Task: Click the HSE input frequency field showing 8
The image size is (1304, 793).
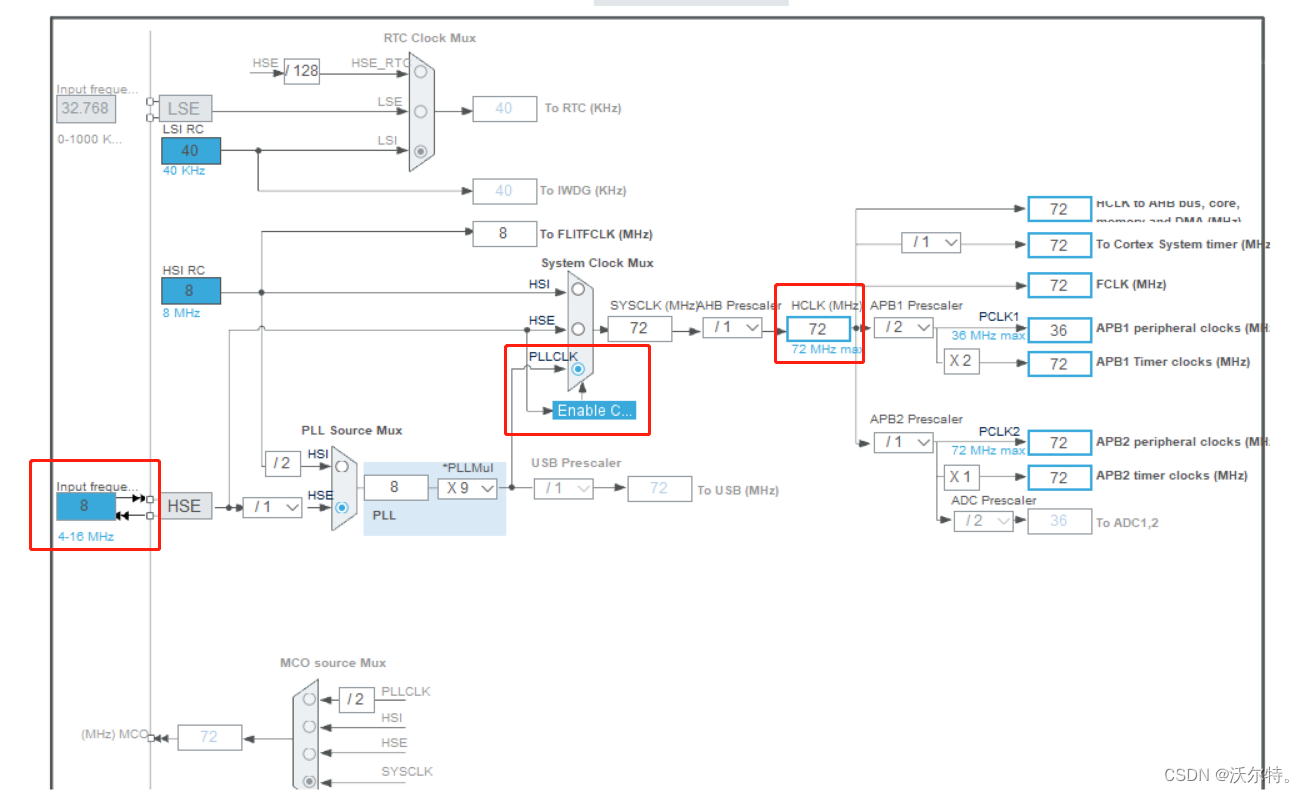Action: tap(85, 506)
